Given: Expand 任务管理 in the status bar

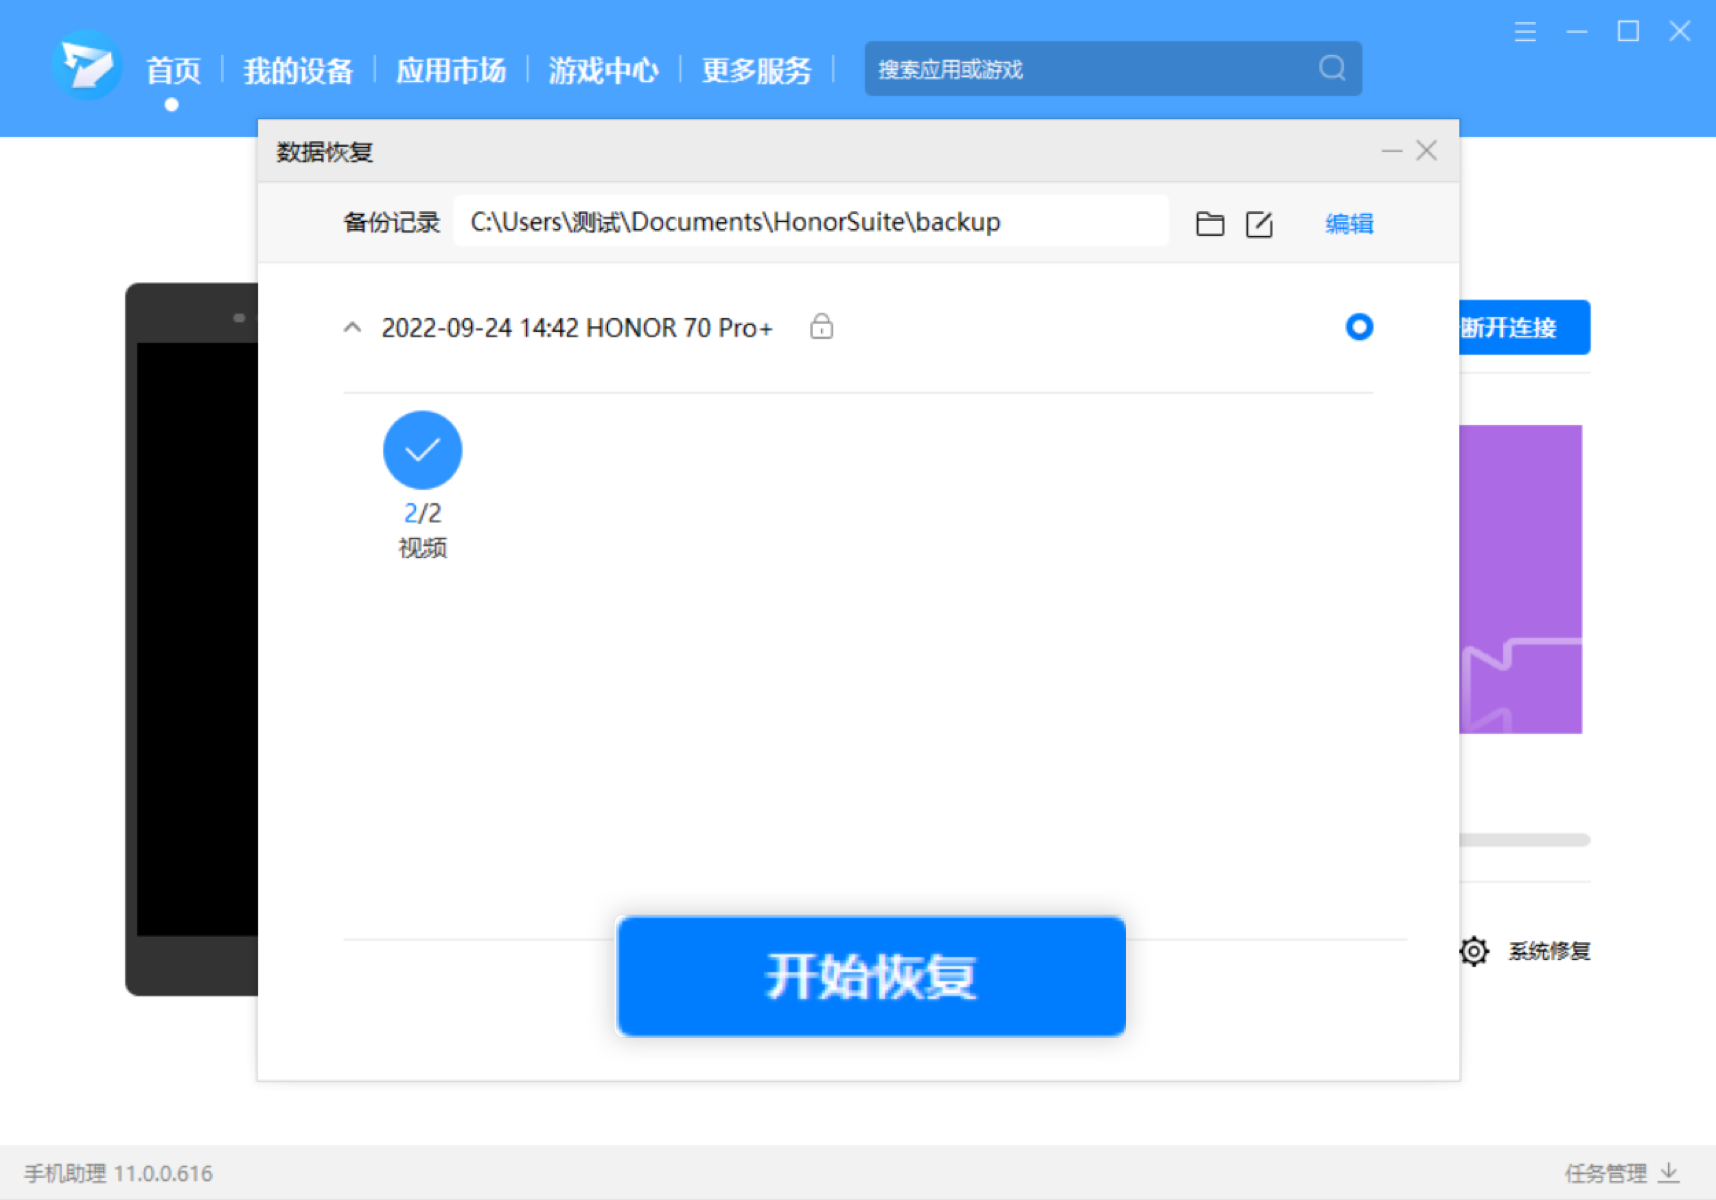Looking at the screenshot, I should pos(1607,1172).
